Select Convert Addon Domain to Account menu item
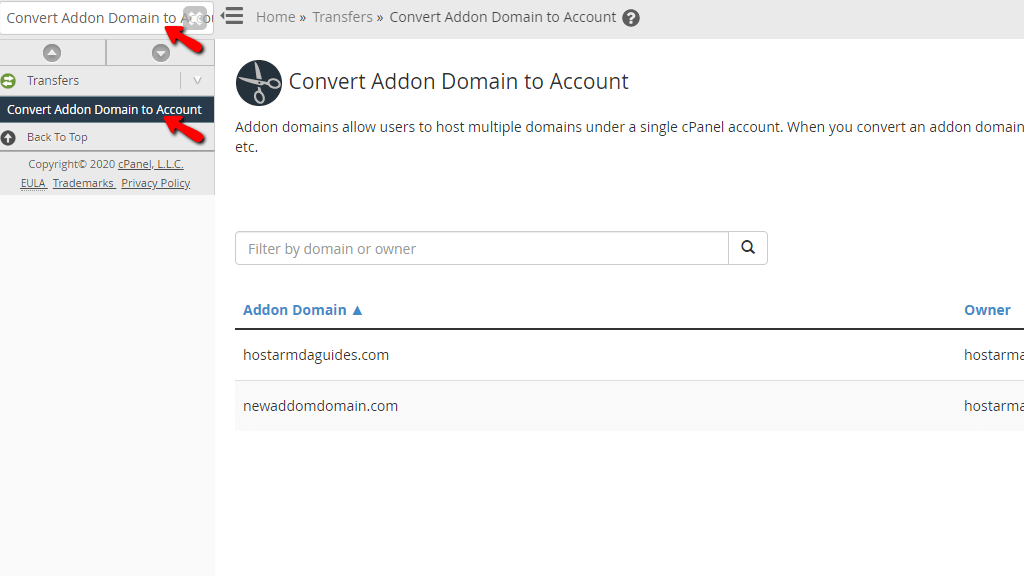This screenshot has height=576, width=1024. coord(106,110)
